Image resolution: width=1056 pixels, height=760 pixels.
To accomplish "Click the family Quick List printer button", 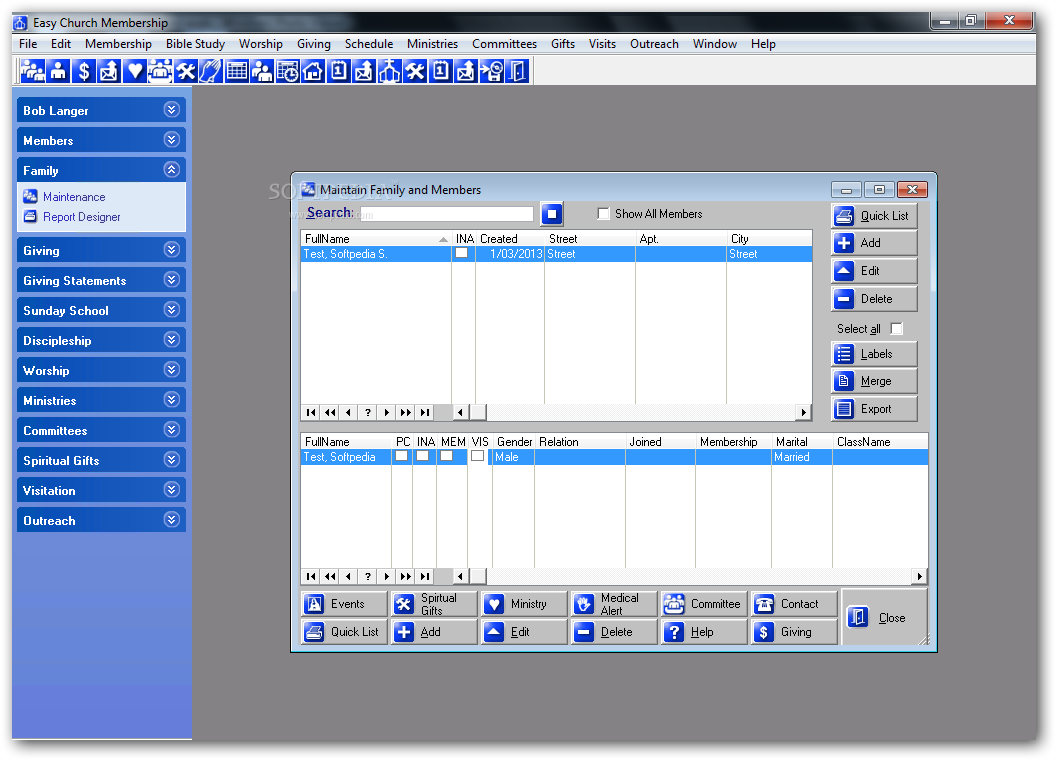I will (874, 216).
